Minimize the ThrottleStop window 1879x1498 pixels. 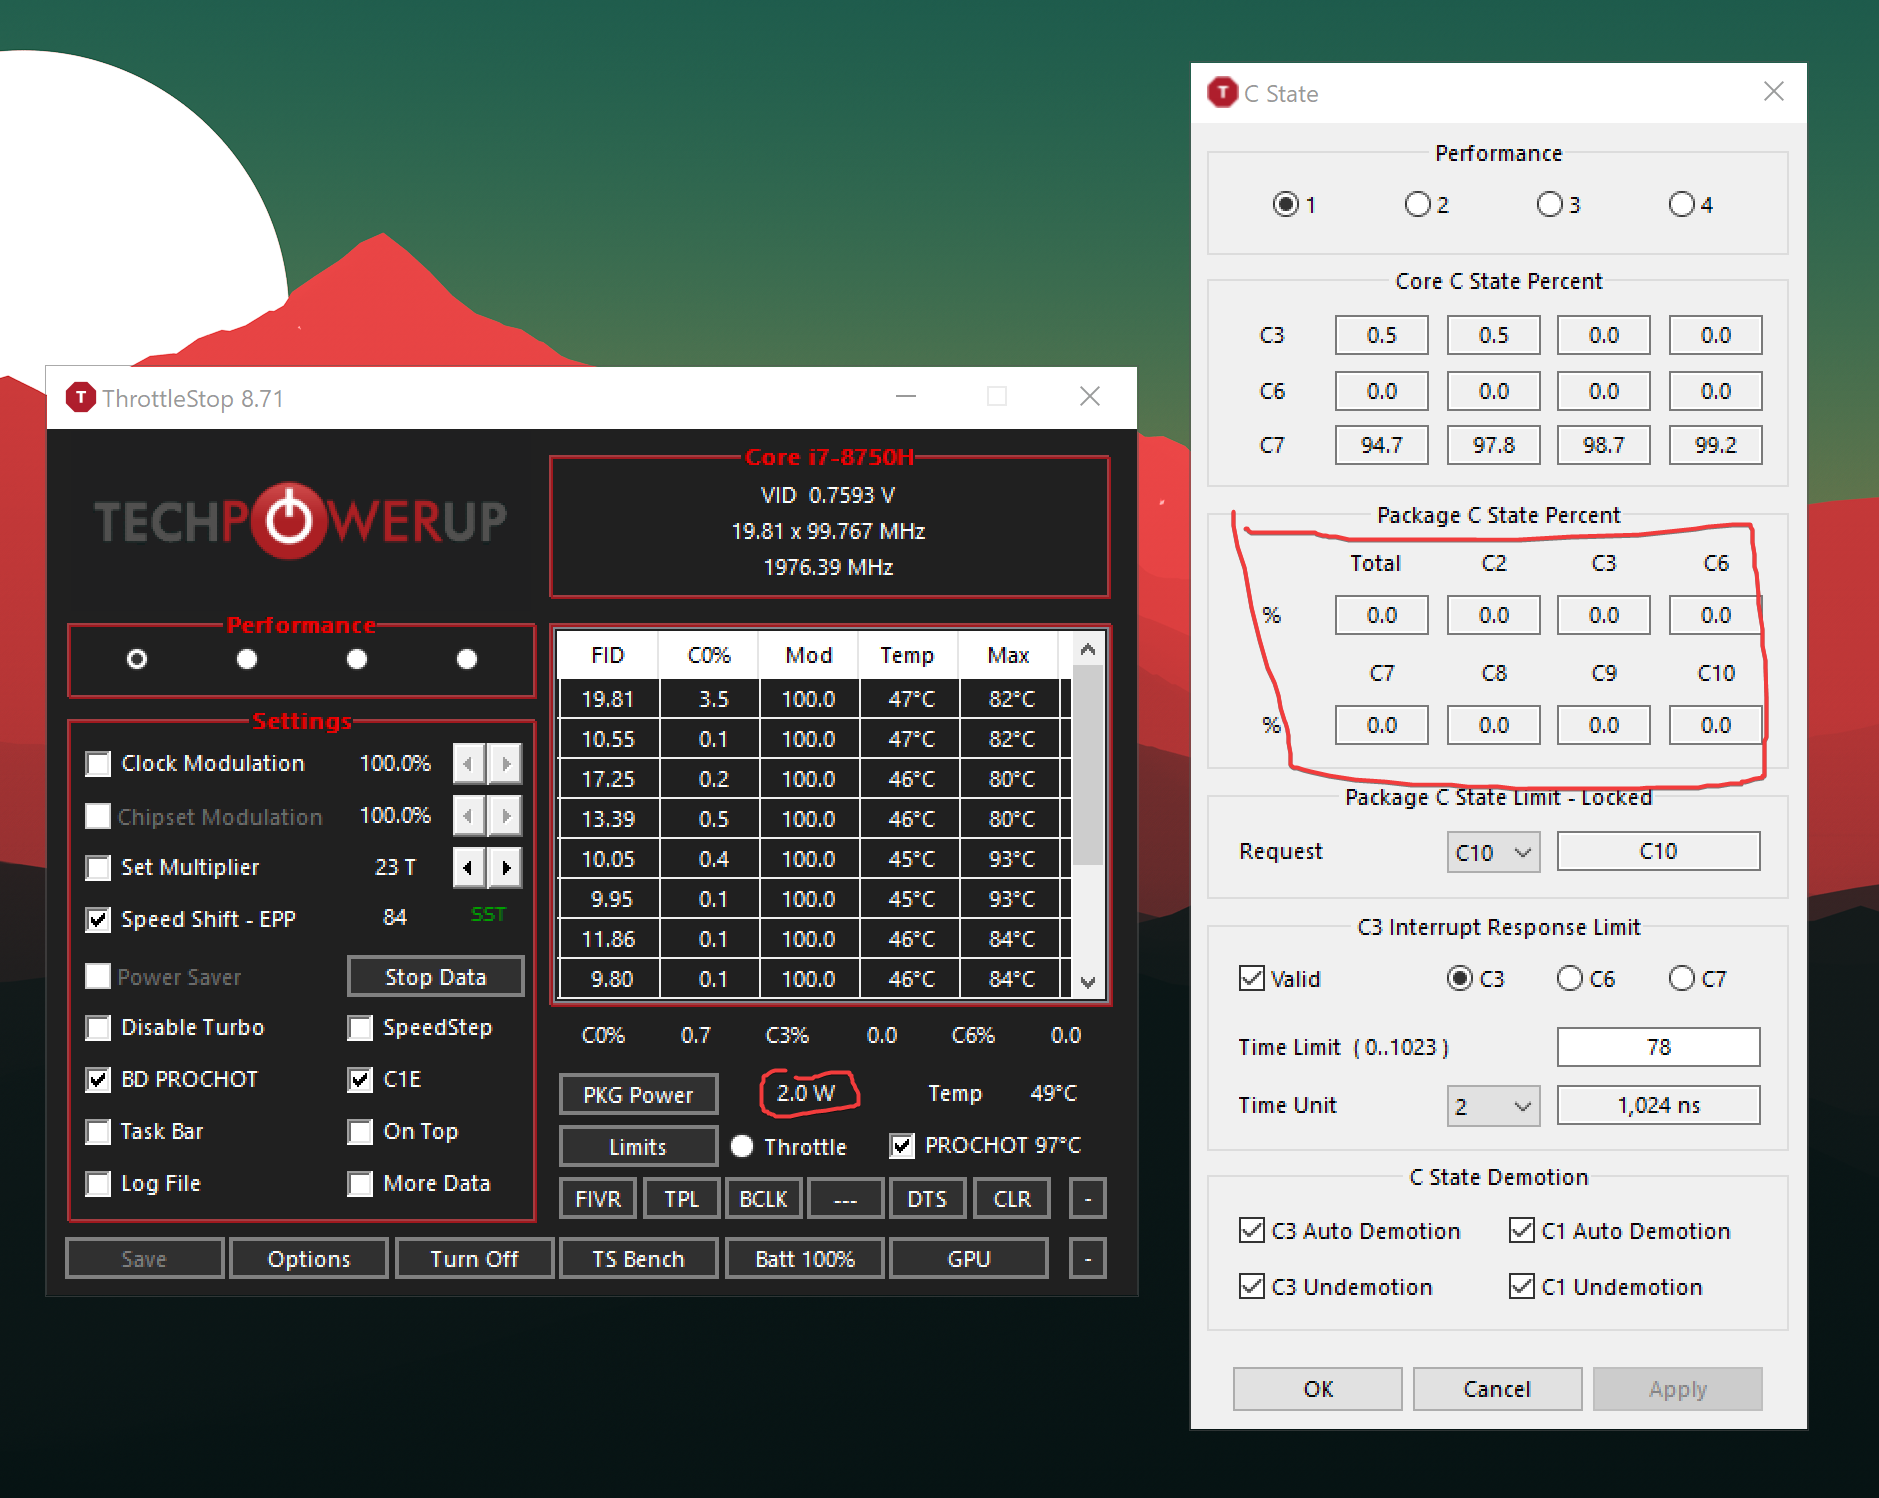pyautogui.click(x=906, y=397)
